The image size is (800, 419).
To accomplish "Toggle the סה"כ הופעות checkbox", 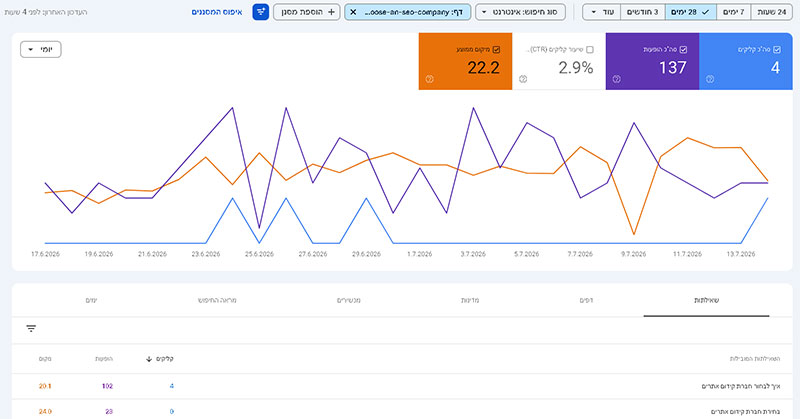I will (x=683, y=50).
